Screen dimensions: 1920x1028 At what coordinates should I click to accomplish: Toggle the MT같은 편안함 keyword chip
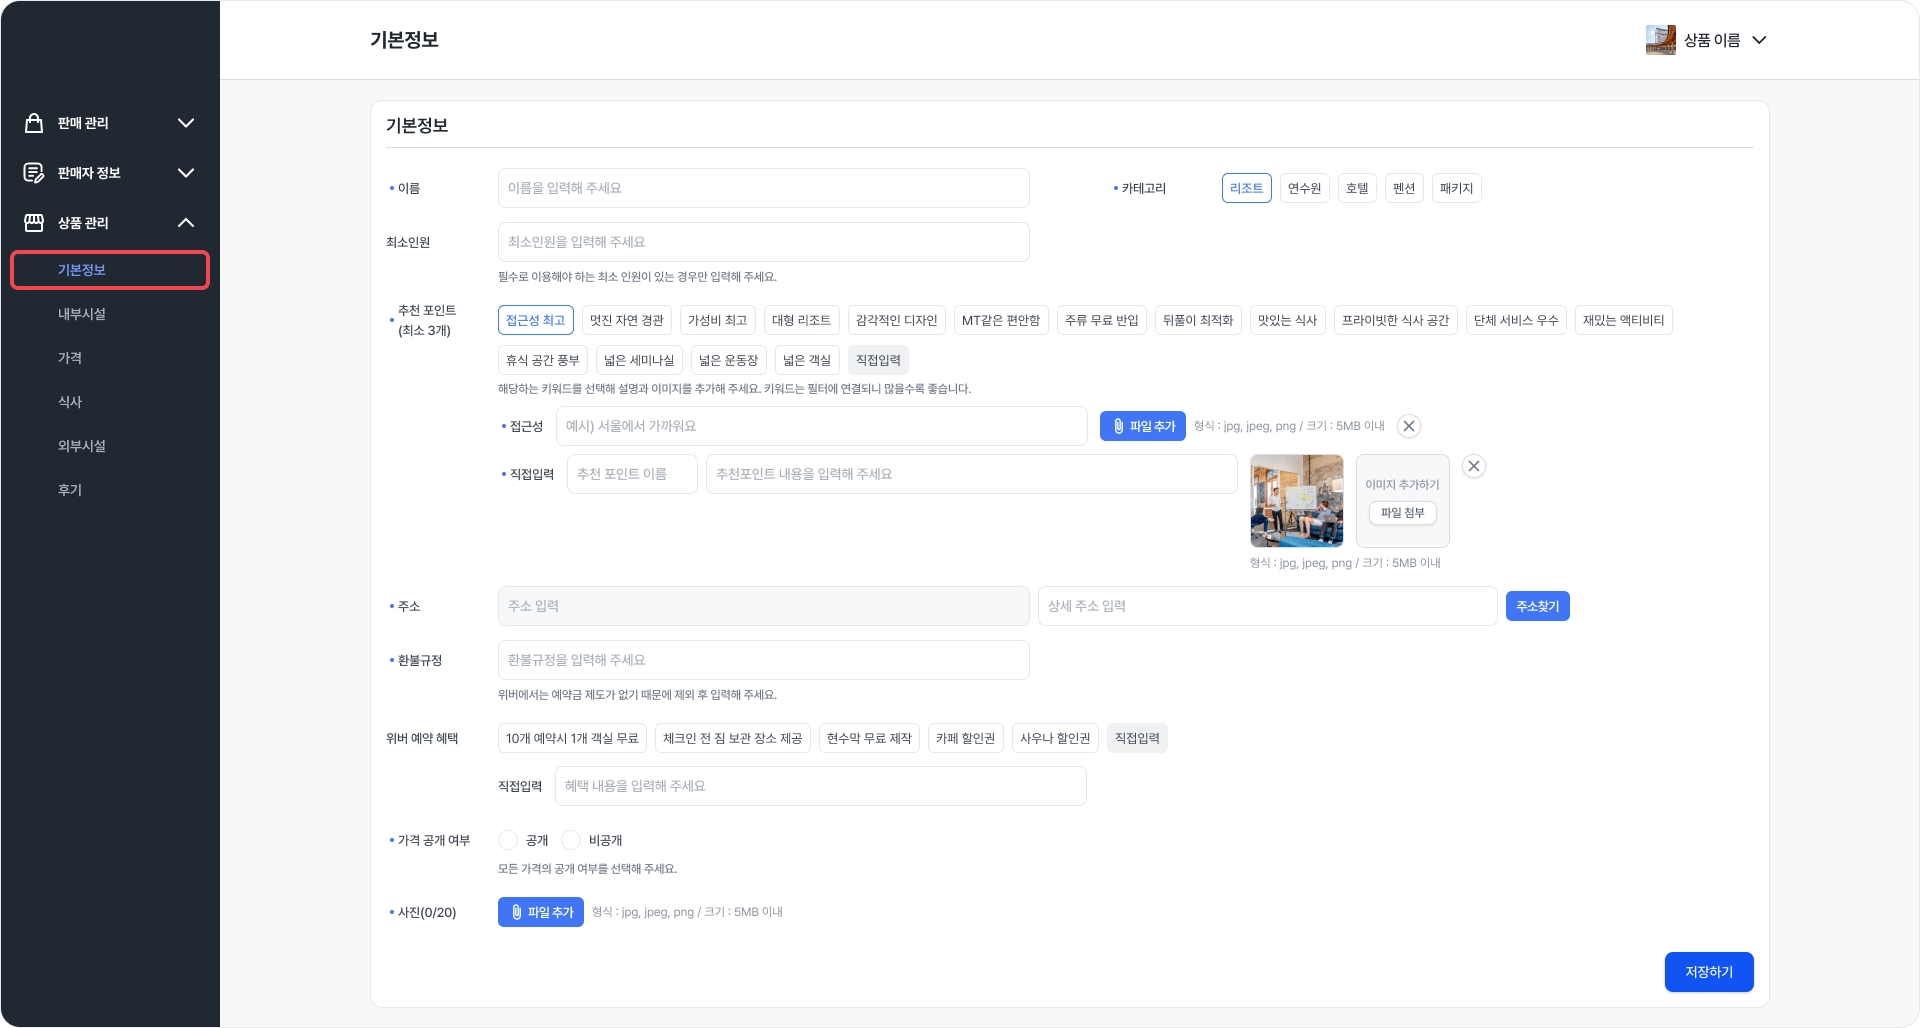(1001, 320)
